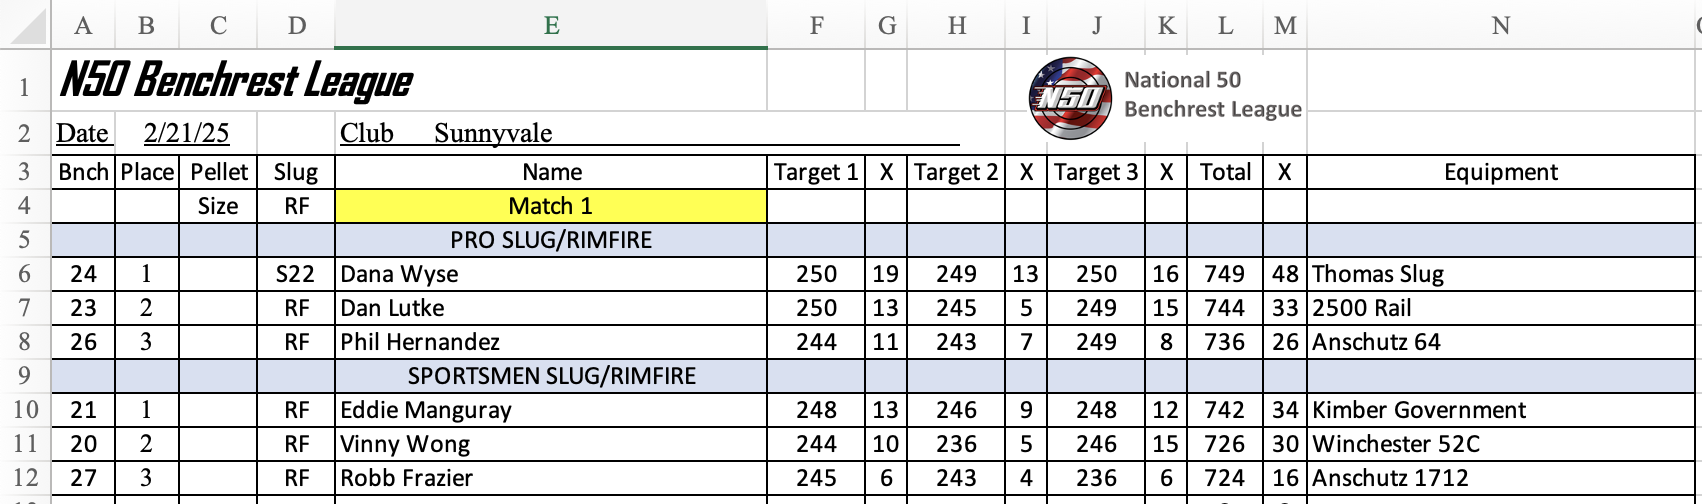The width and height of the screenshot is (1702, 504).
Task: Select the Winchester 52C cell
Action: coord(1500,444)
